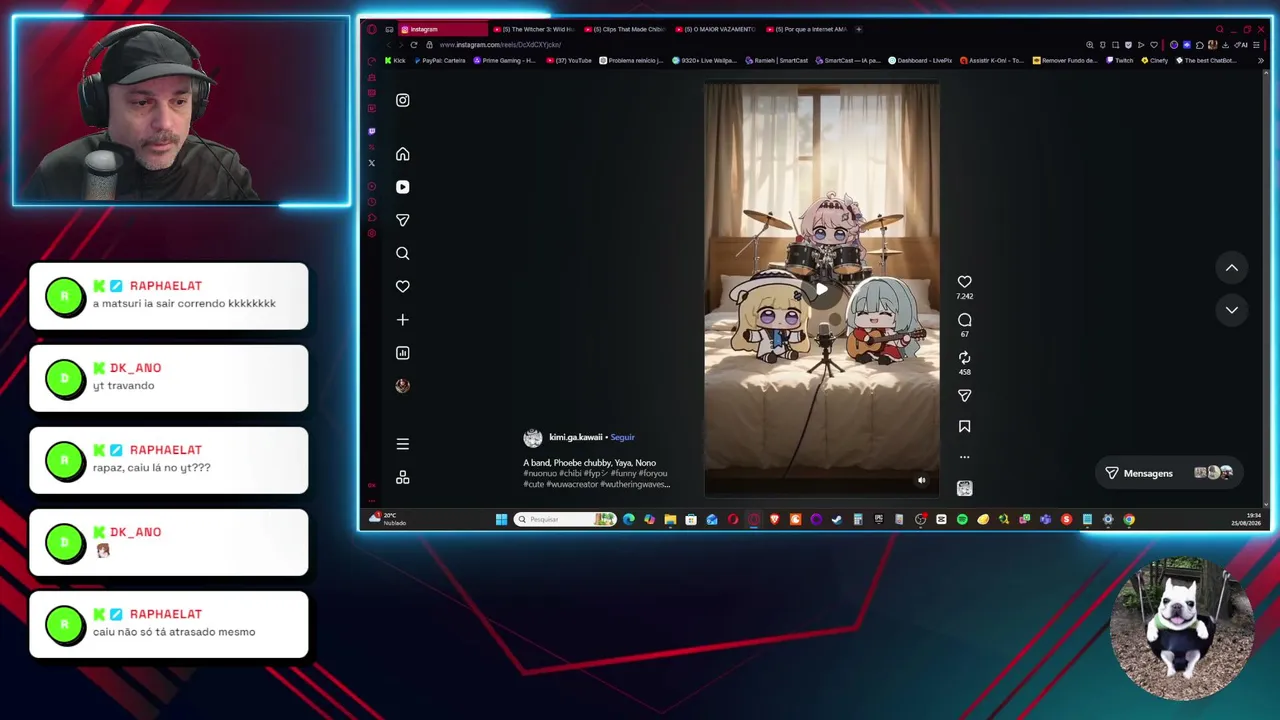
Task: Create a new post with plus icon
Action: [x=402, y=320]
